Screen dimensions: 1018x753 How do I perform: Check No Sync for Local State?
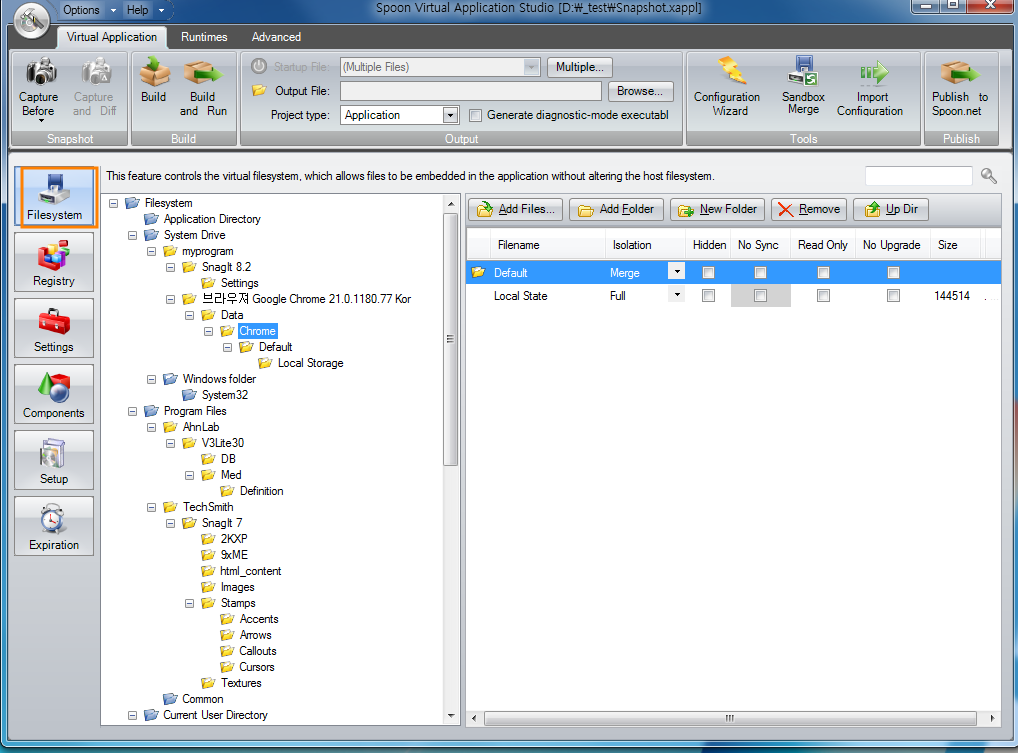tap(760, 295)
